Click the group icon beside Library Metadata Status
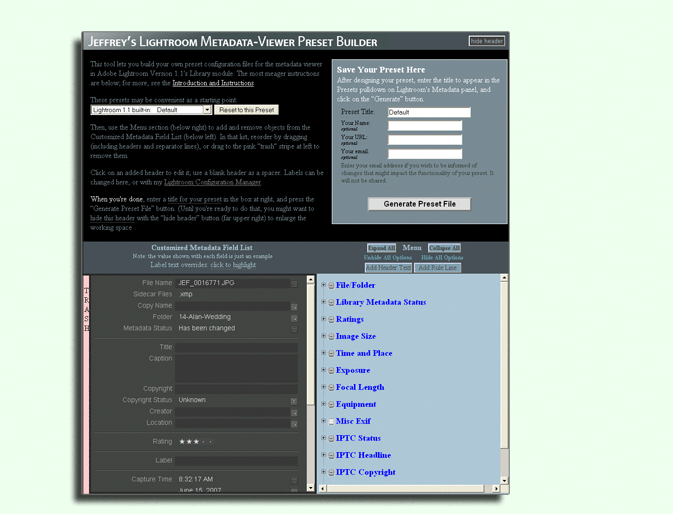673x514 pixels. point(331,302)
